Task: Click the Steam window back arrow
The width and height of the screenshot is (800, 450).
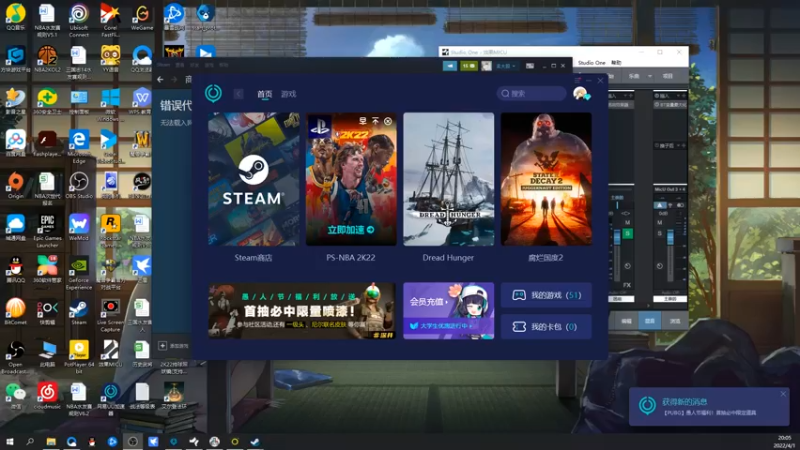Action: pyautogui.click(x=160, y=80)
